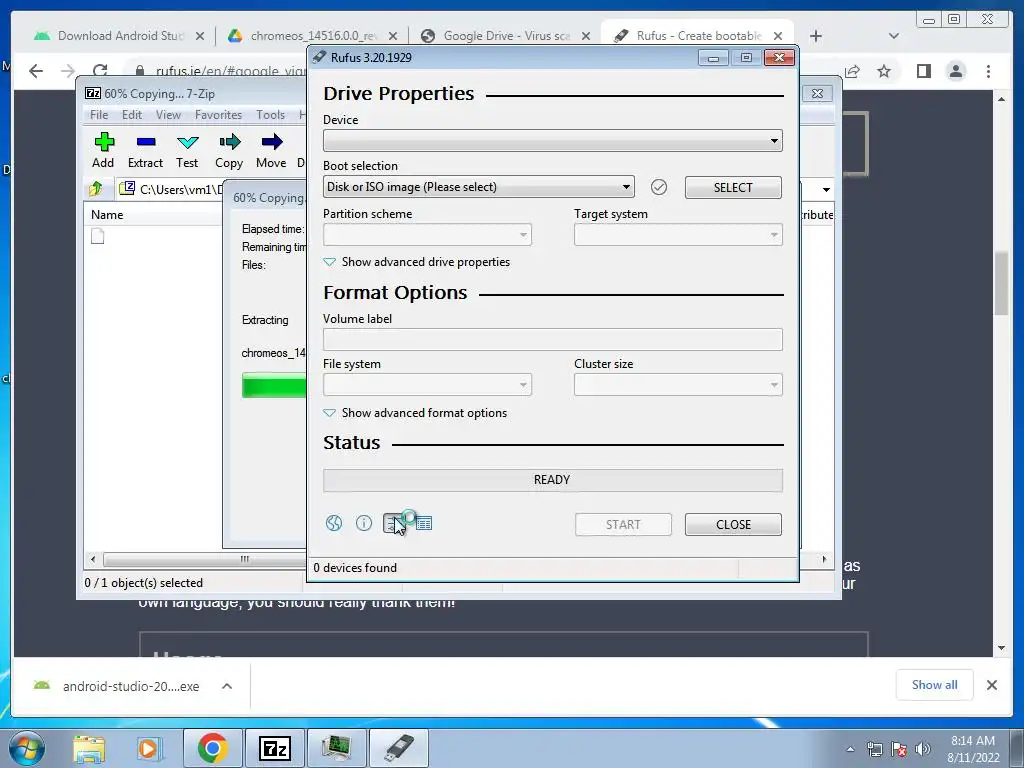The image size is (1024, 768).
Task: Click the web page vertical scrollbar thumb
Action: click(x=1001, y=283)
